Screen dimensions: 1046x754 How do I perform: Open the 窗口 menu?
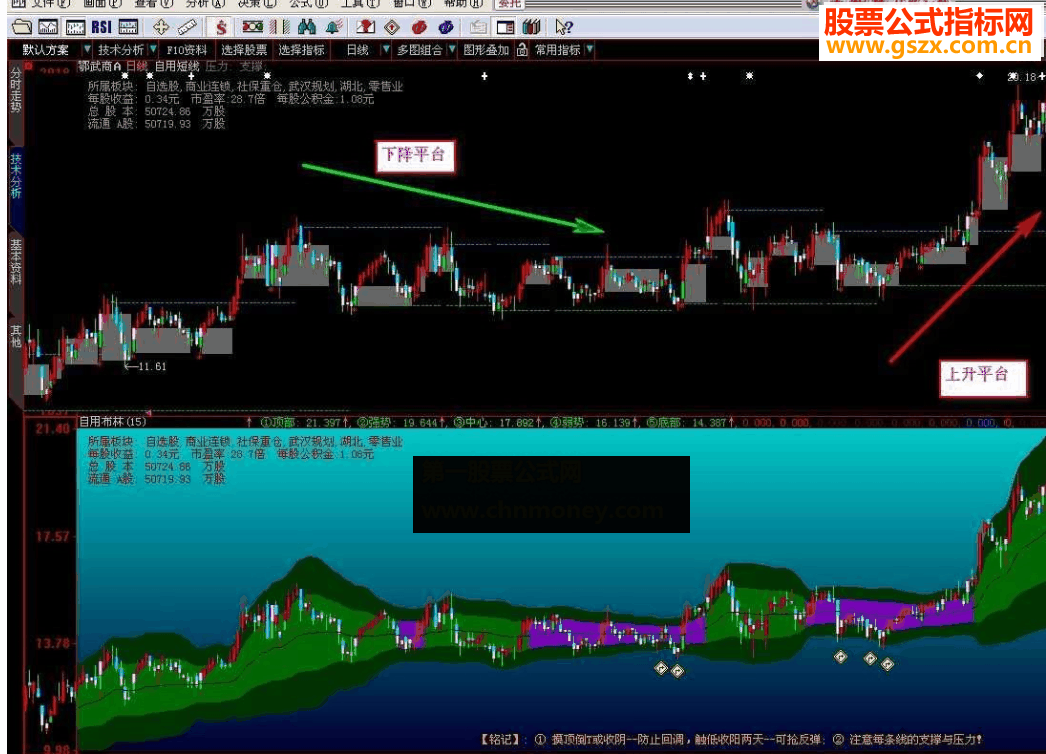[412, 3]
